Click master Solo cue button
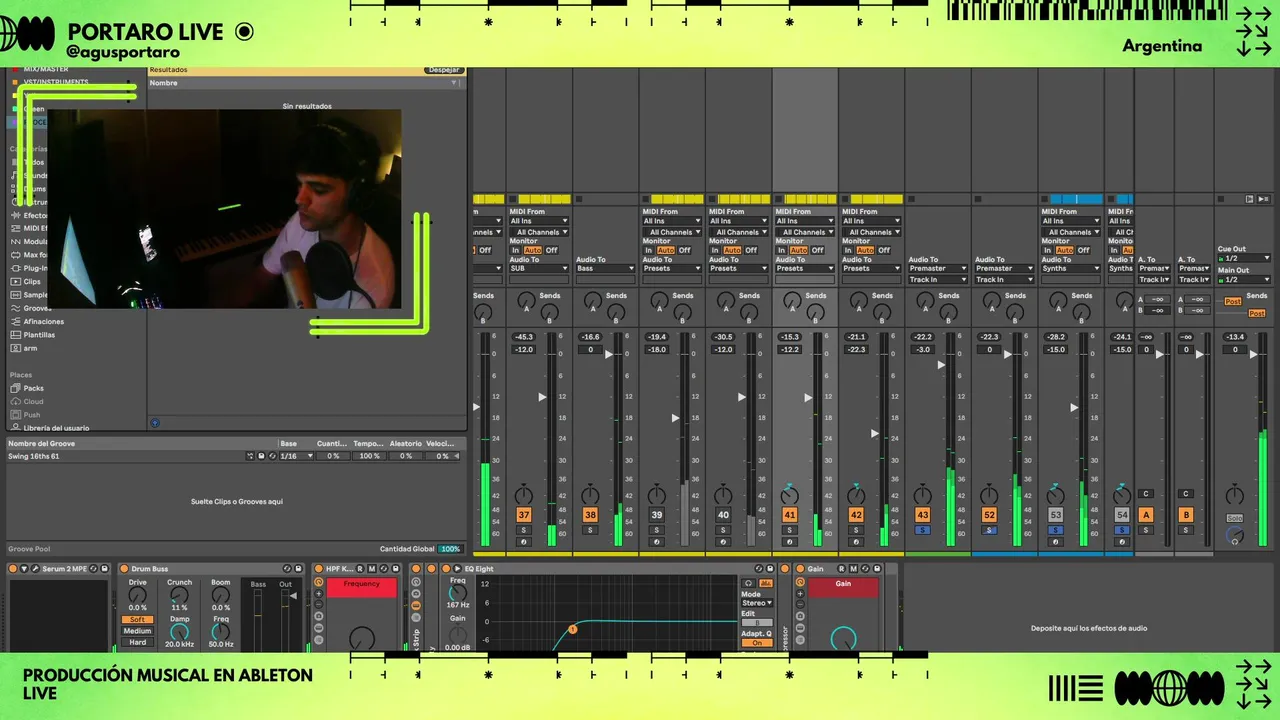 point(1235,517)
